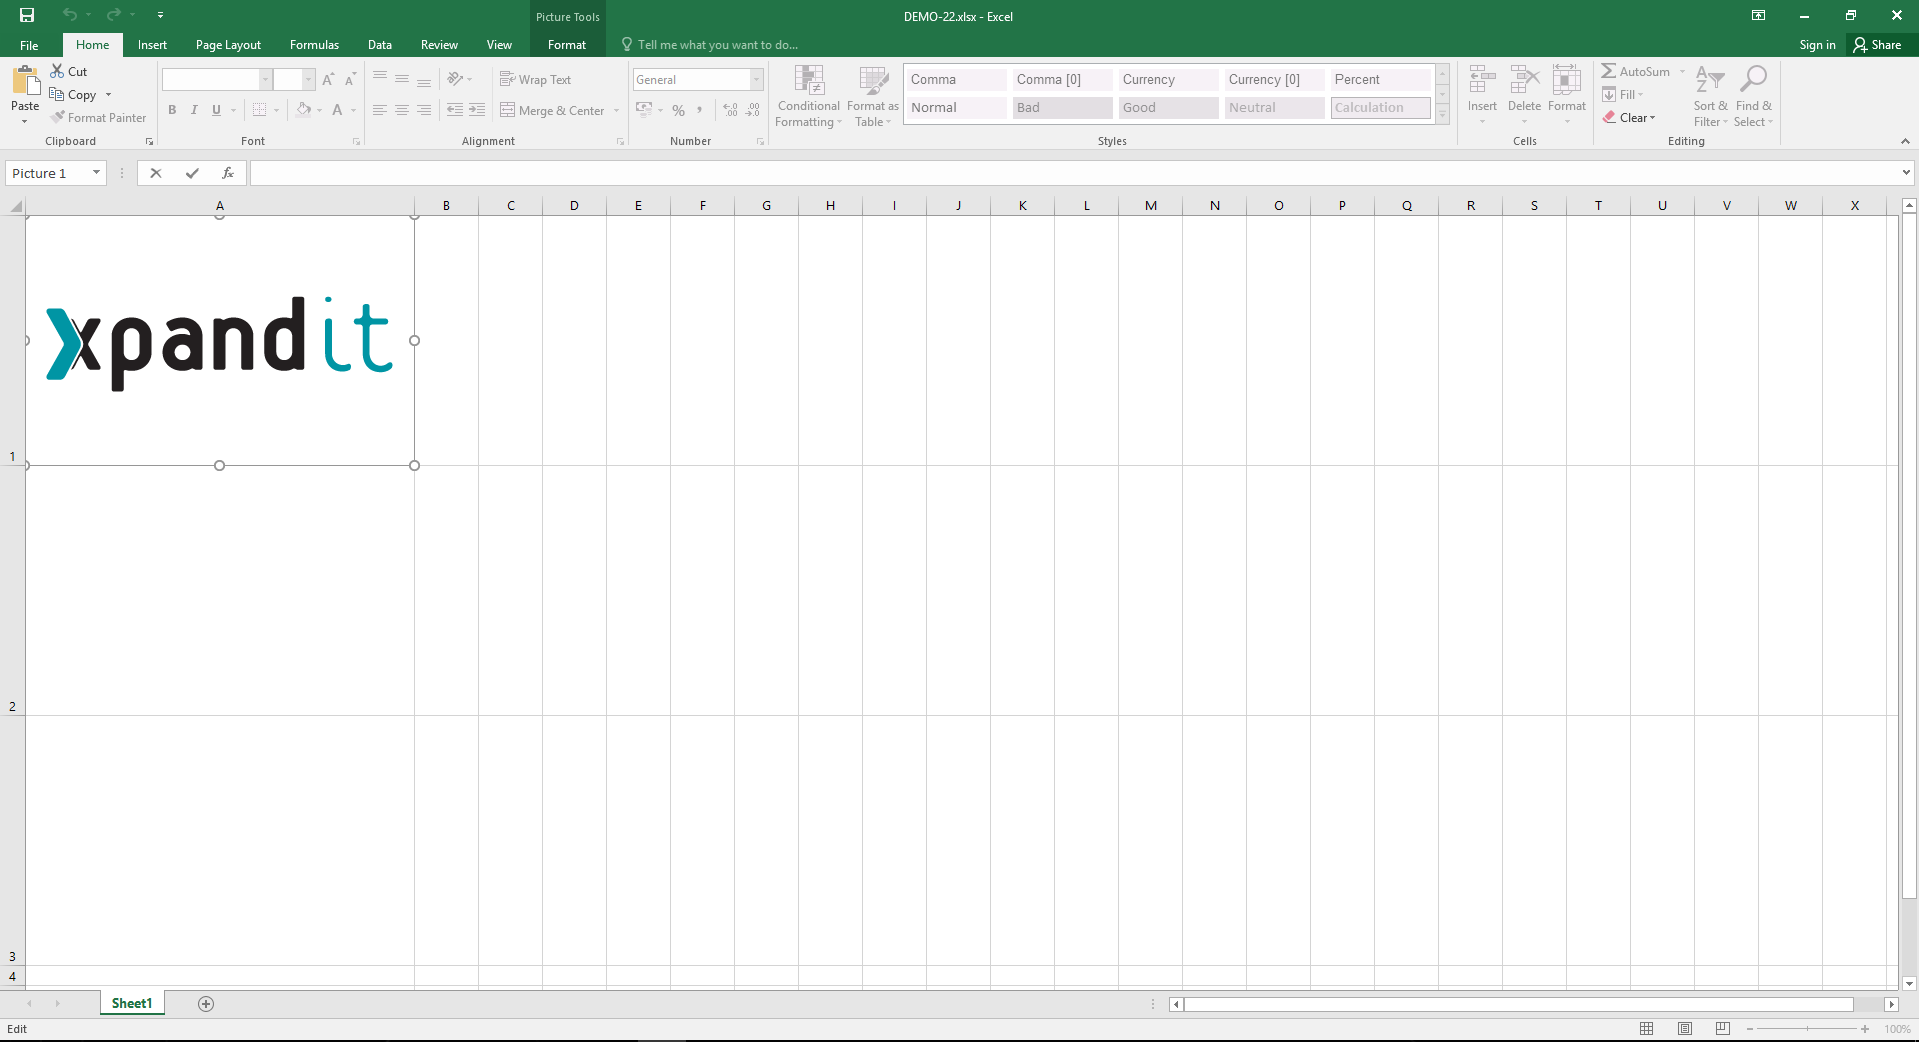Click the Save icon in title bar
Viewport: 1919px width, 1042px height.
pos(27,15)
